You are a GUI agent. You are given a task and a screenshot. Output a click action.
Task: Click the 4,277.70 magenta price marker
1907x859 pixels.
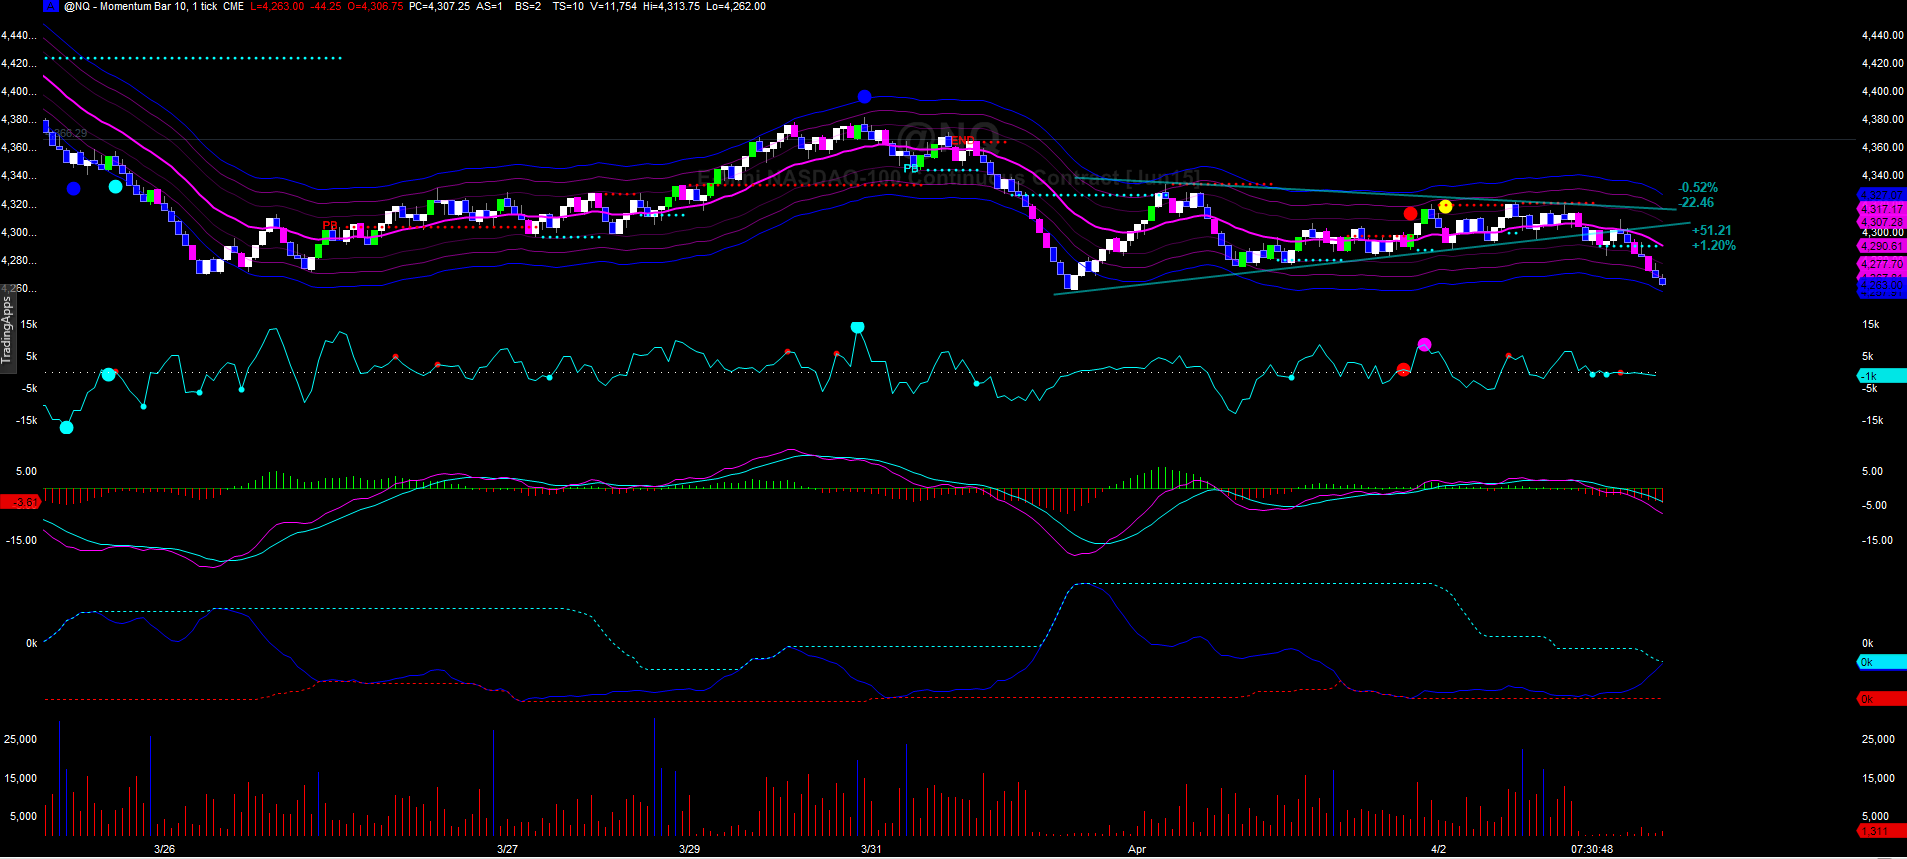tap(1882, 264)
